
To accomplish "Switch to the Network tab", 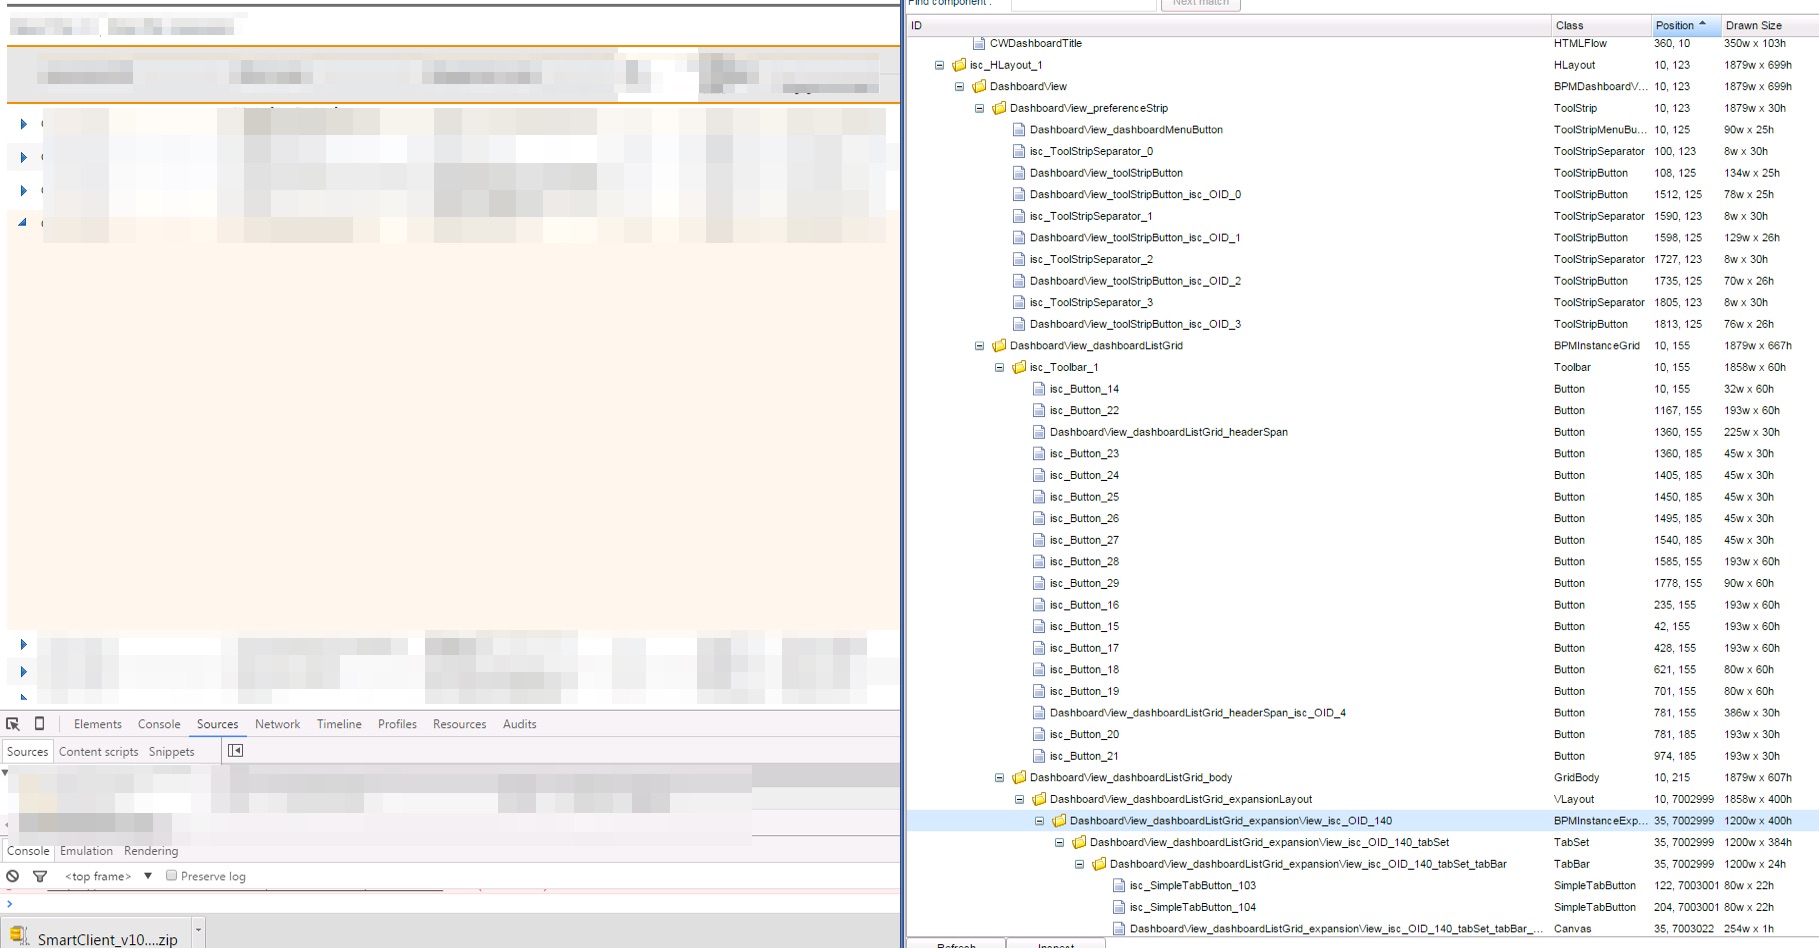I will point(277,724).
